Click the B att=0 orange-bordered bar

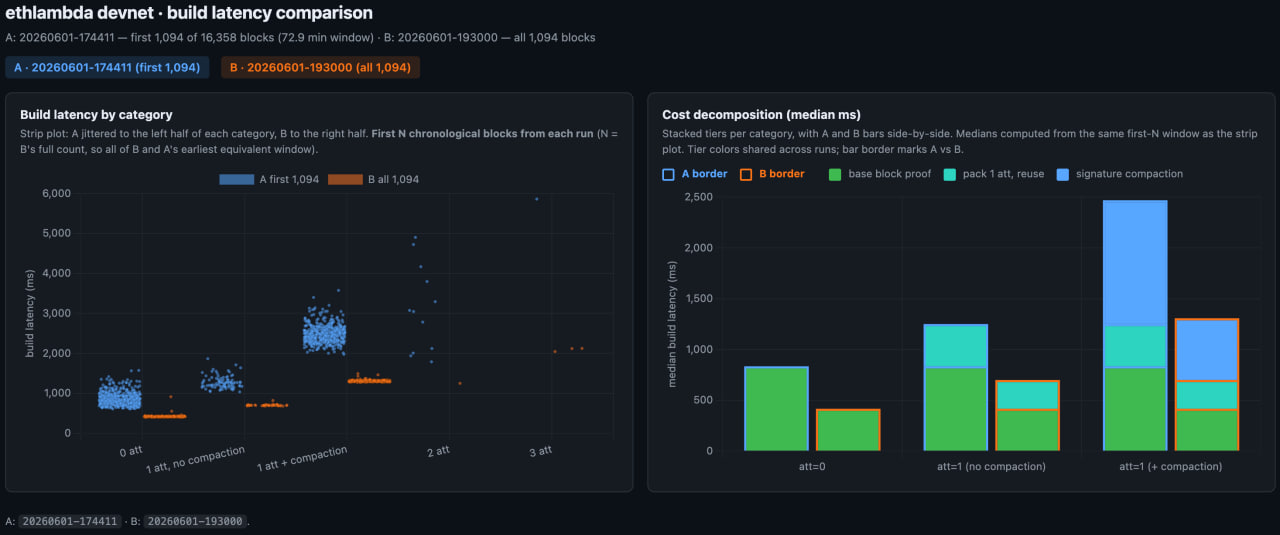pos(848,430)
